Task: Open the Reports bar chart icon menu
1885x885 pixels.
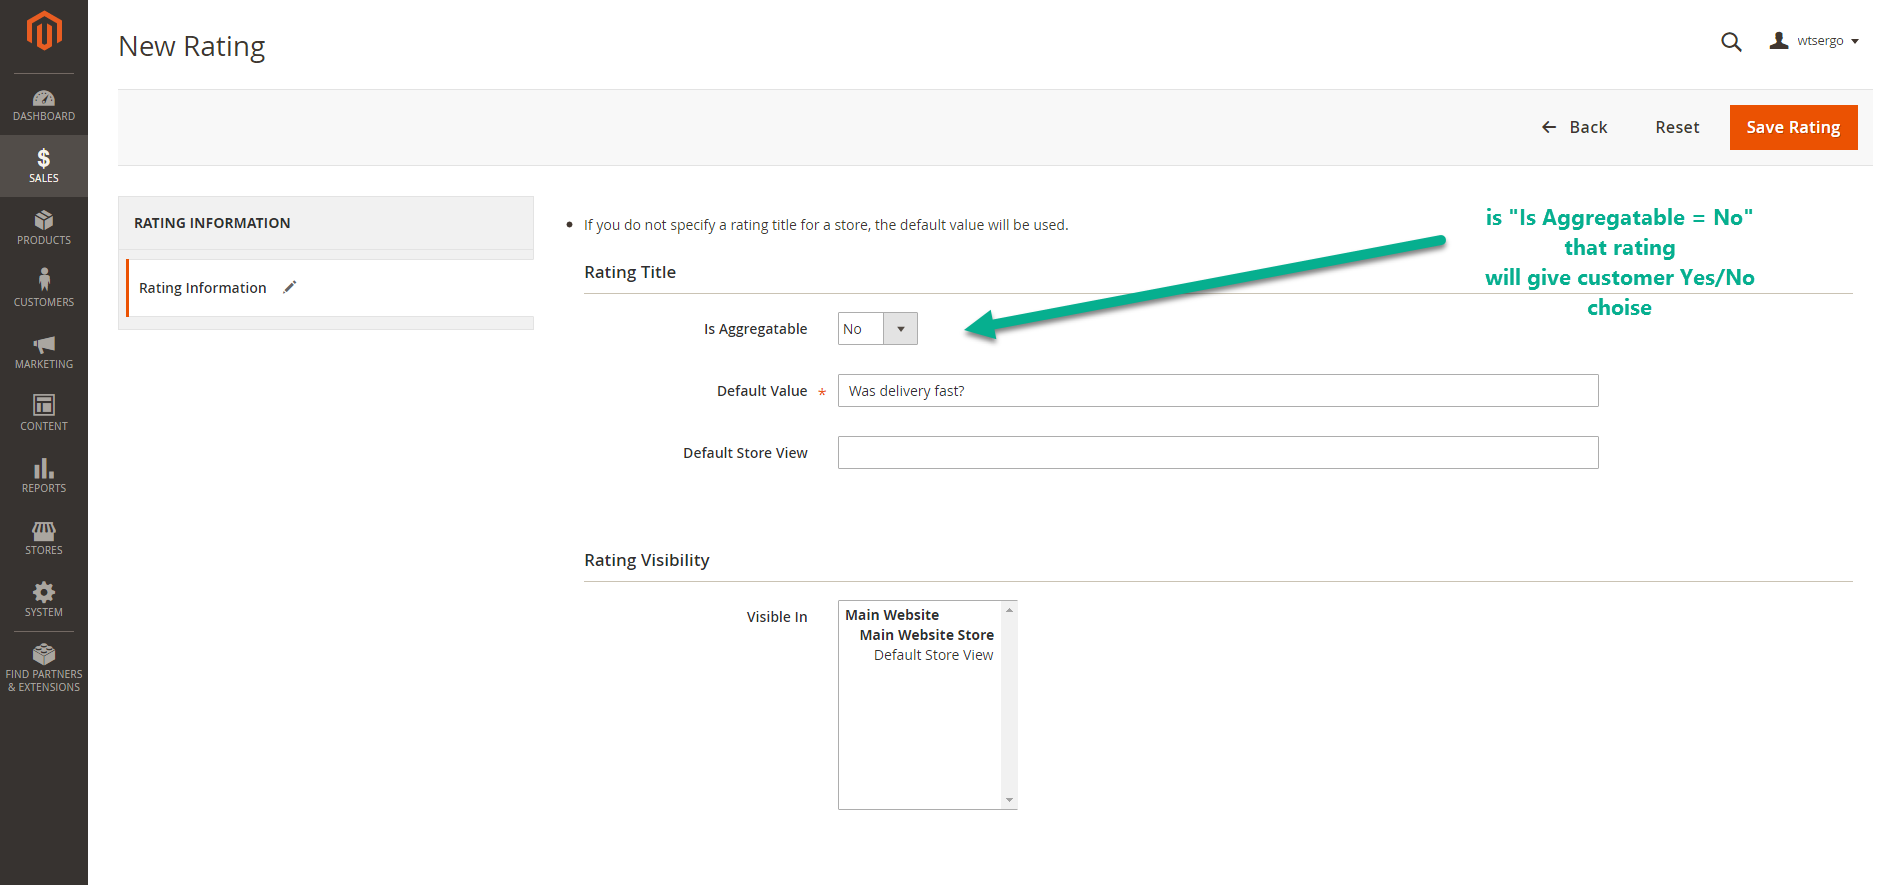Action: (x=44, y=468)
